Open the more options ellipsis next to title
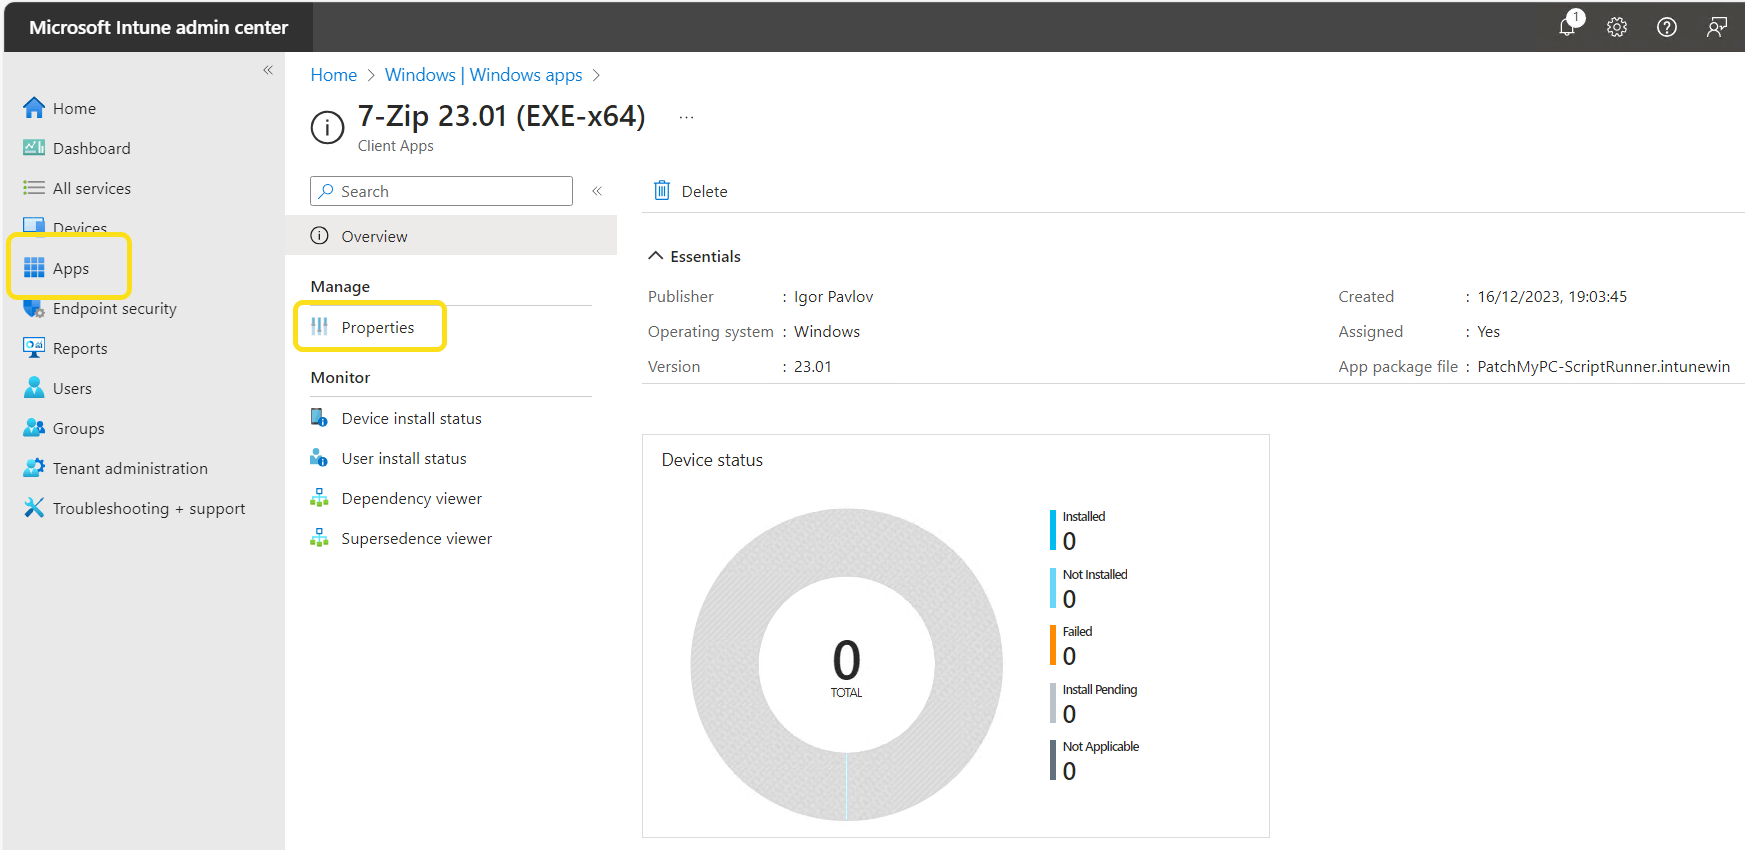This screenshot has height=850, width=1745. [x=686, y=118]
